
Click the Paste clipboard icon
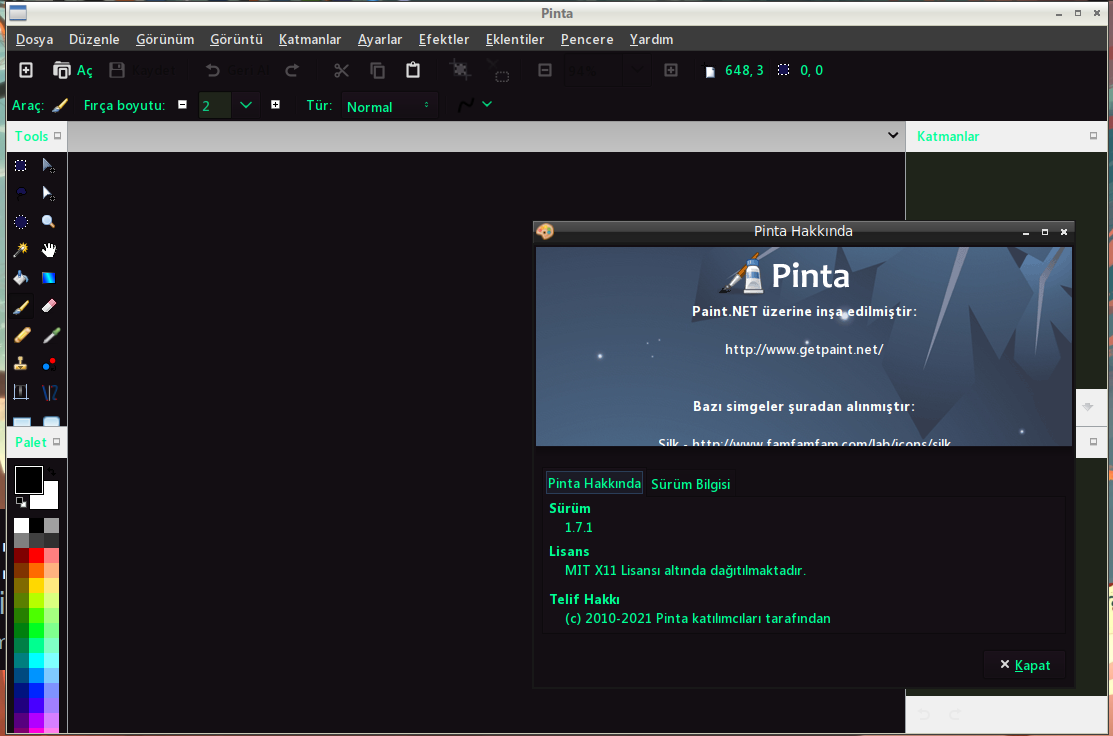(x=413, y=70)
